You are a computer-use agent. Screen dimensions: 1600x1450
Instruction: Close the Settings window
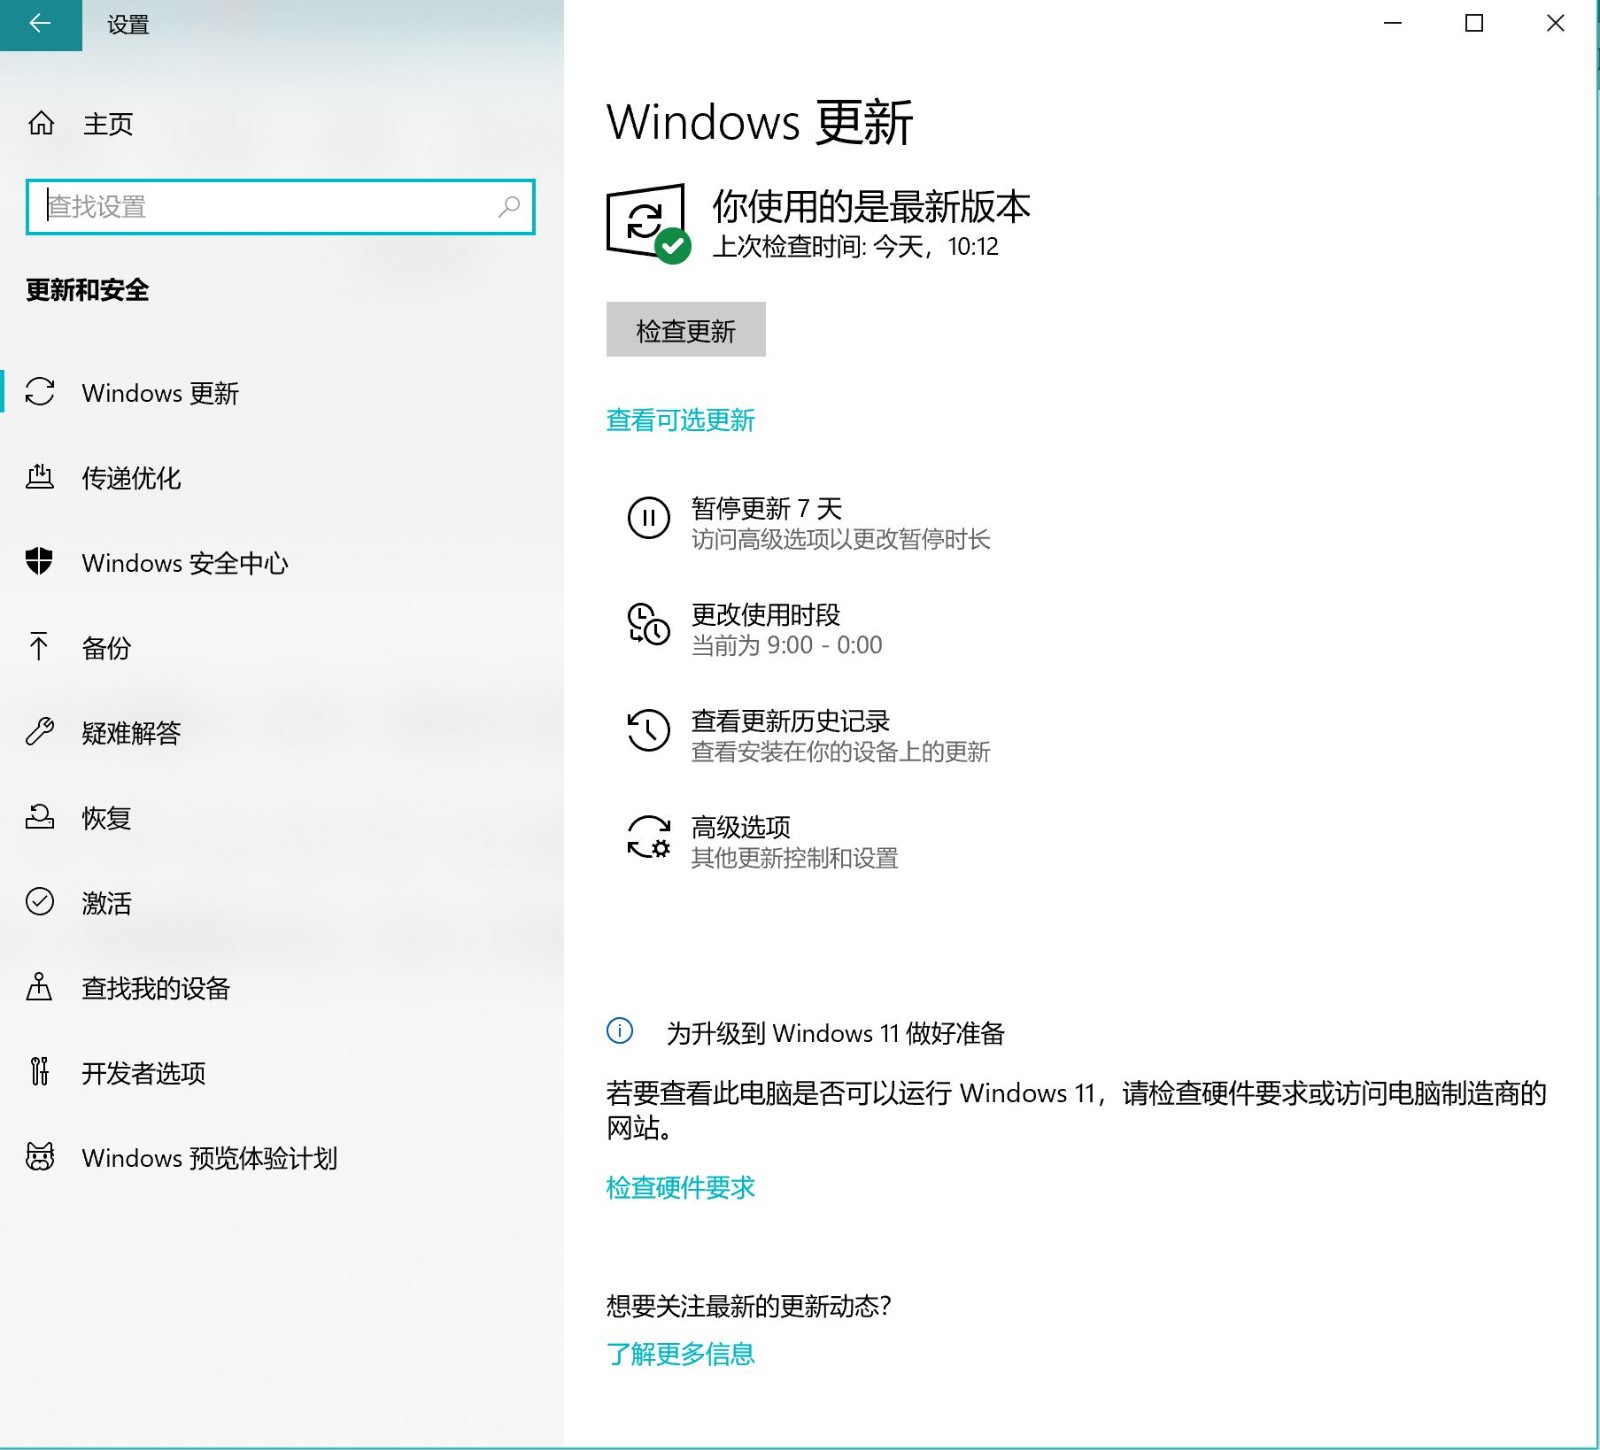[x=1555, y=23]
